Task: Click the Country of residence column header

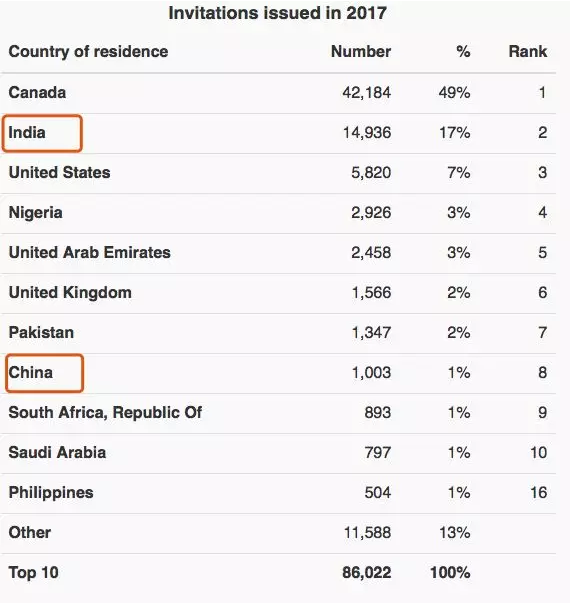Action: point(88,52)
